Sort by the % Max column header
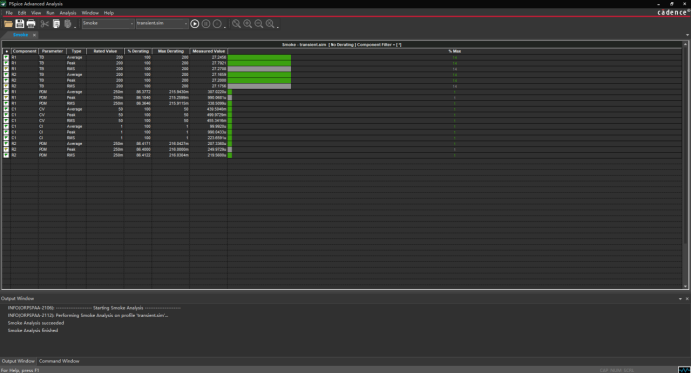Screen dimensions: 691x374 tap(454, 51)
